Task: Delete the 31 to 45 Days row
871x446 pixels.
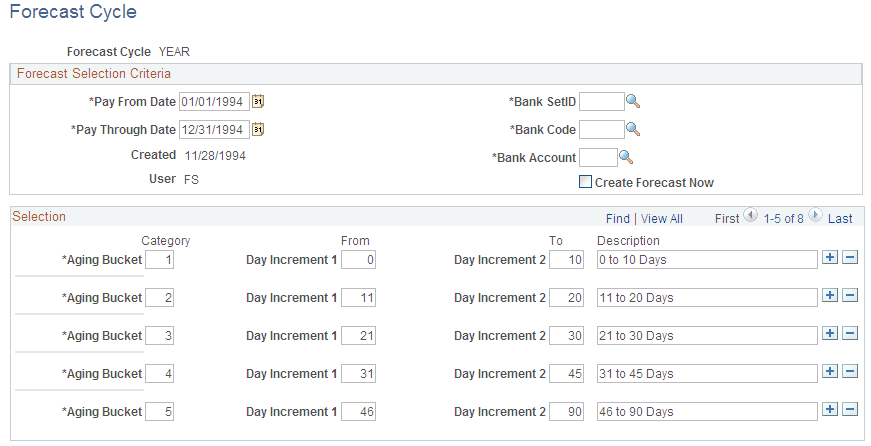Action: (850, 372)
